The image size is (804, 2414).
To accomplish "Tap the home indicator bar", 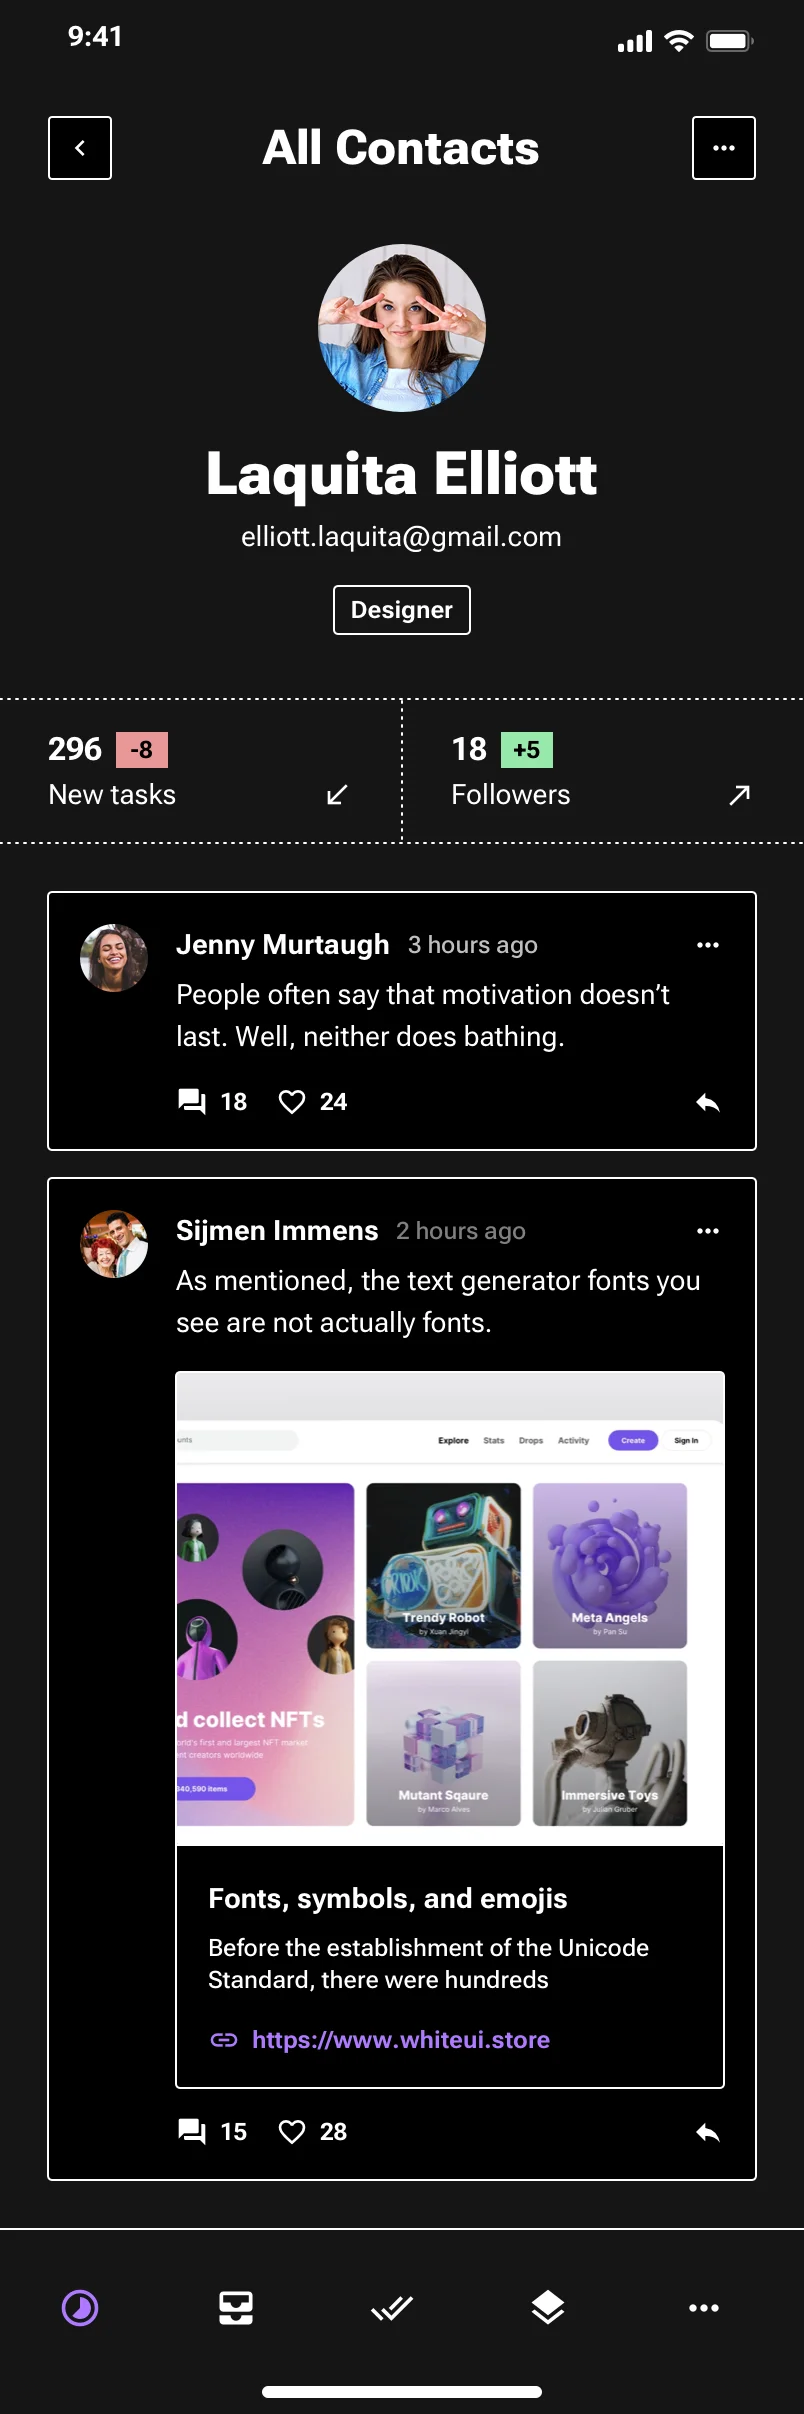I will (x=402, y=2392).
